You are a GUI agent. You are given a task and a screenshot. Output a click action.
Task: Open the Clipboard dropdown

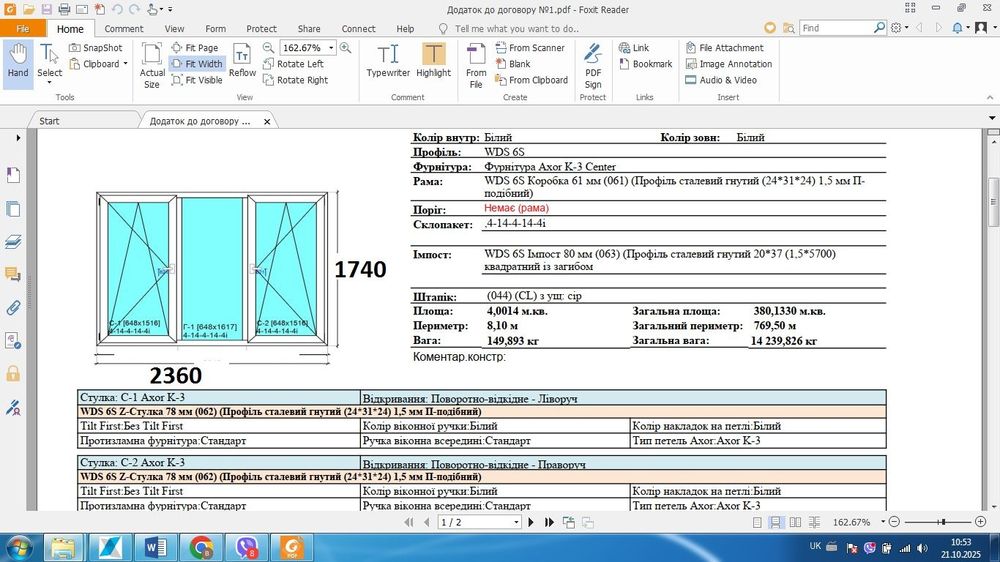pos(99,64)
